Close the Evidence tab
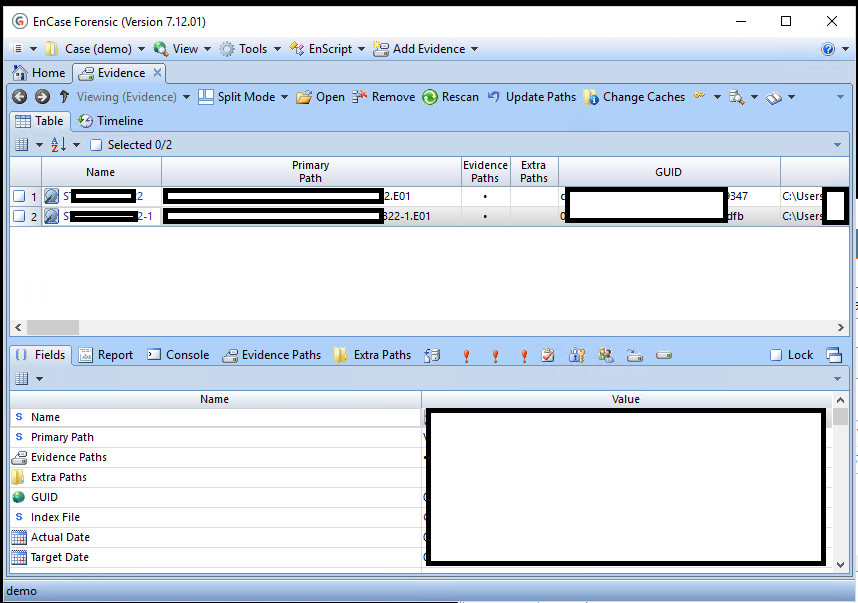 coord(158,72)
